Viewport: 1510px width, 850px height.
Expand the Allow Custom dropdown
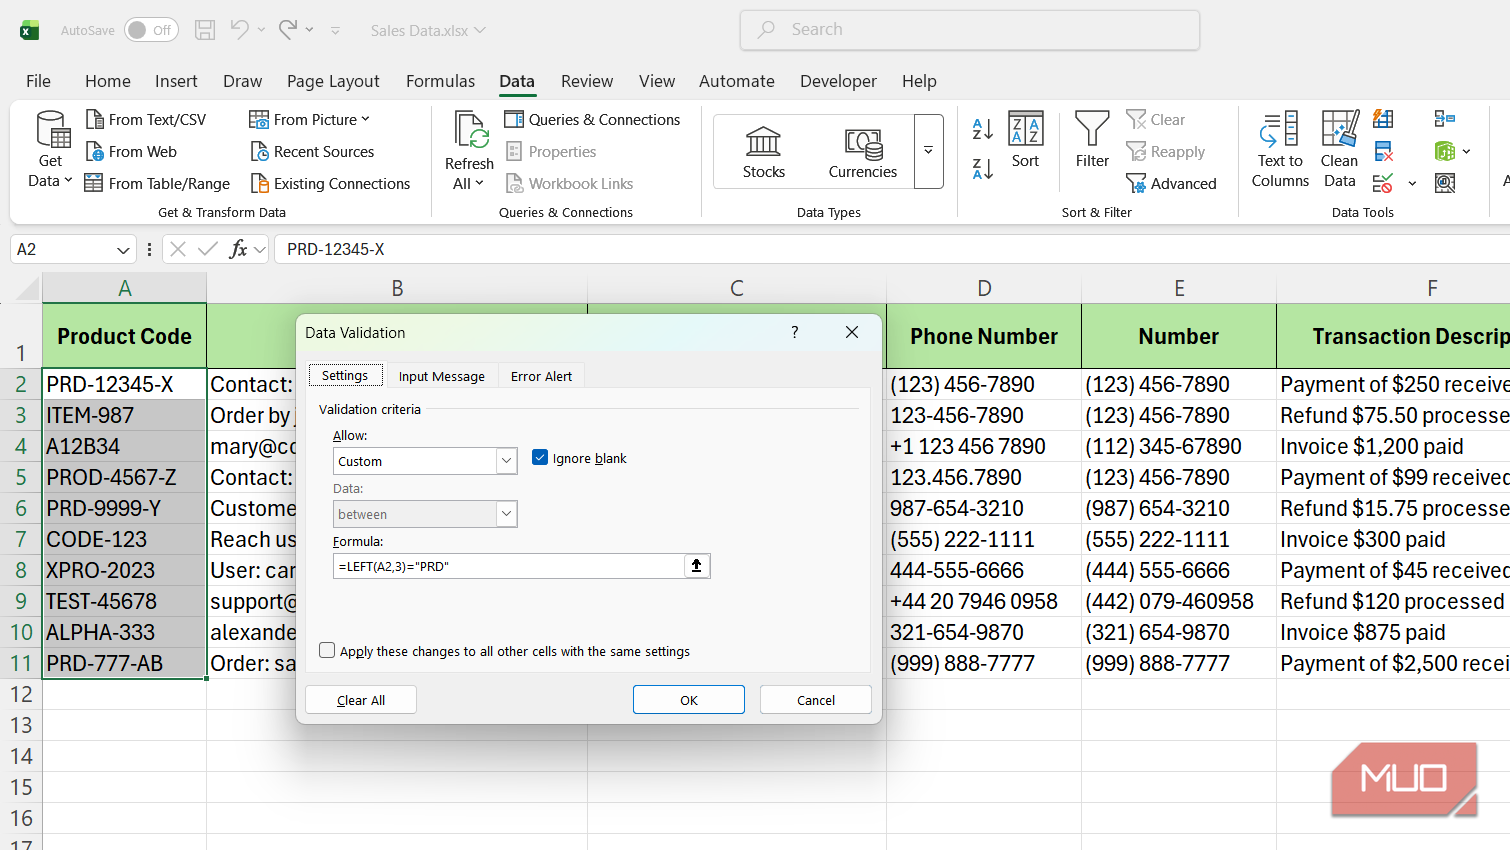pos(506,461)
